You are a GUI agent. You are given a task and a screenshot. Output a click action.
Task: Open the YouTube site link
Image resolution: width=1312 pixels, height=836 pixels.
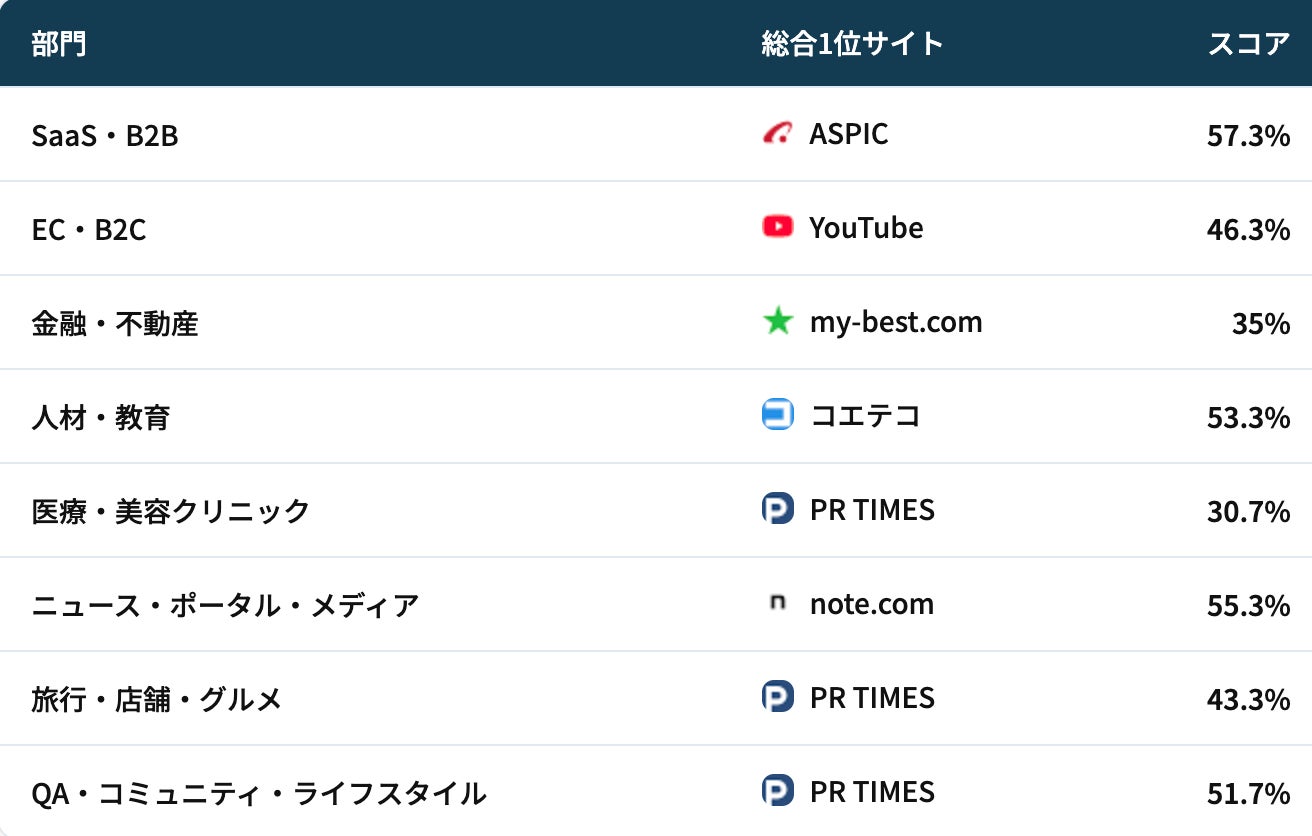[866, 228]
